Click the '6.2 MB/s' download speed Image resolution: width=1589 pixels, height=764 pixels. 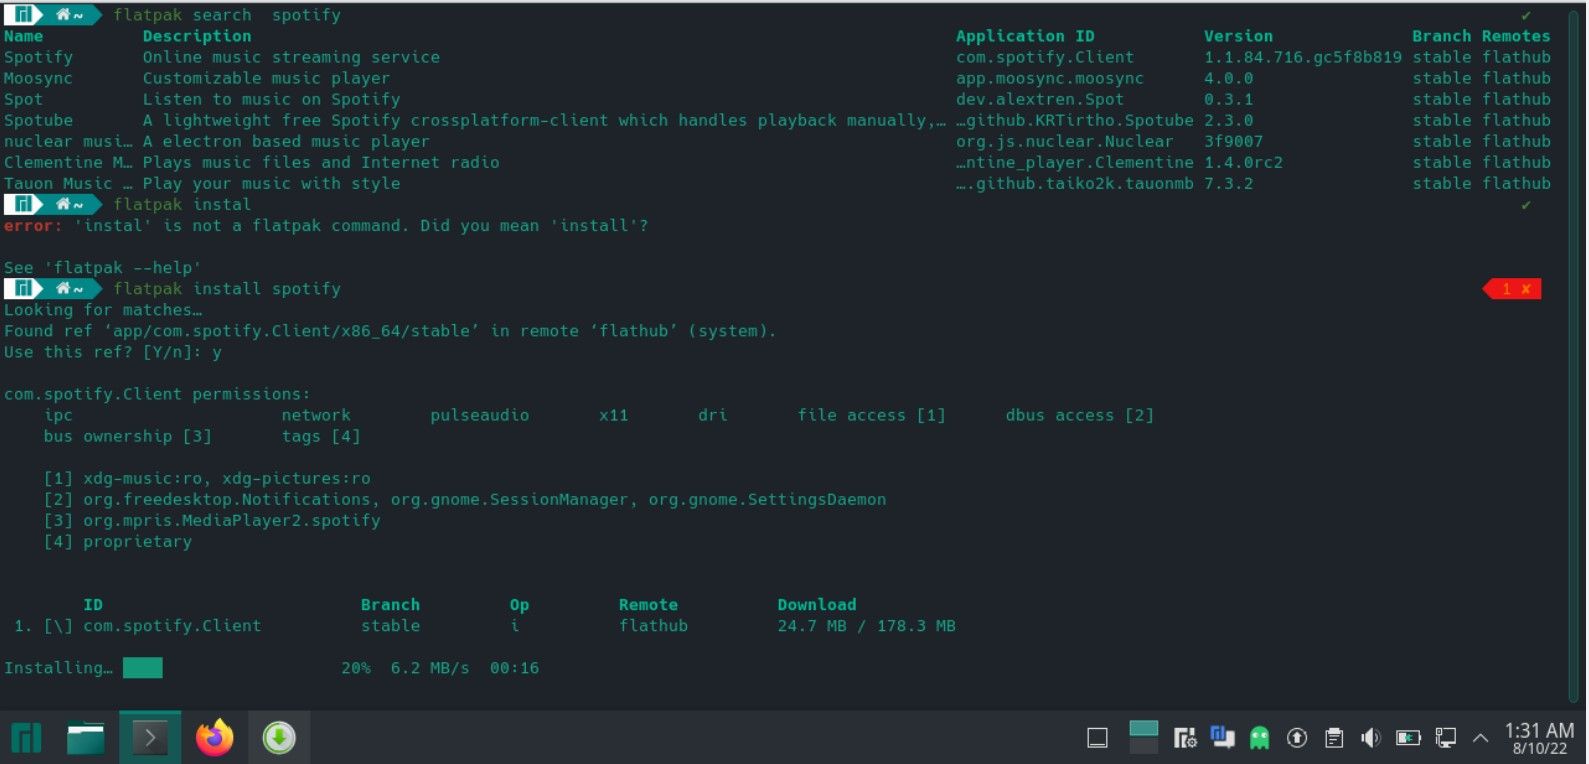click(x=430, y=668)
